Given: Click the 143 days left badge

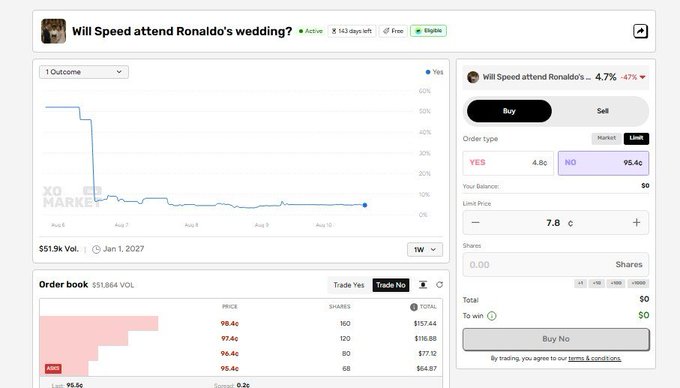Looking at the screenshot, I should point(352,31).
